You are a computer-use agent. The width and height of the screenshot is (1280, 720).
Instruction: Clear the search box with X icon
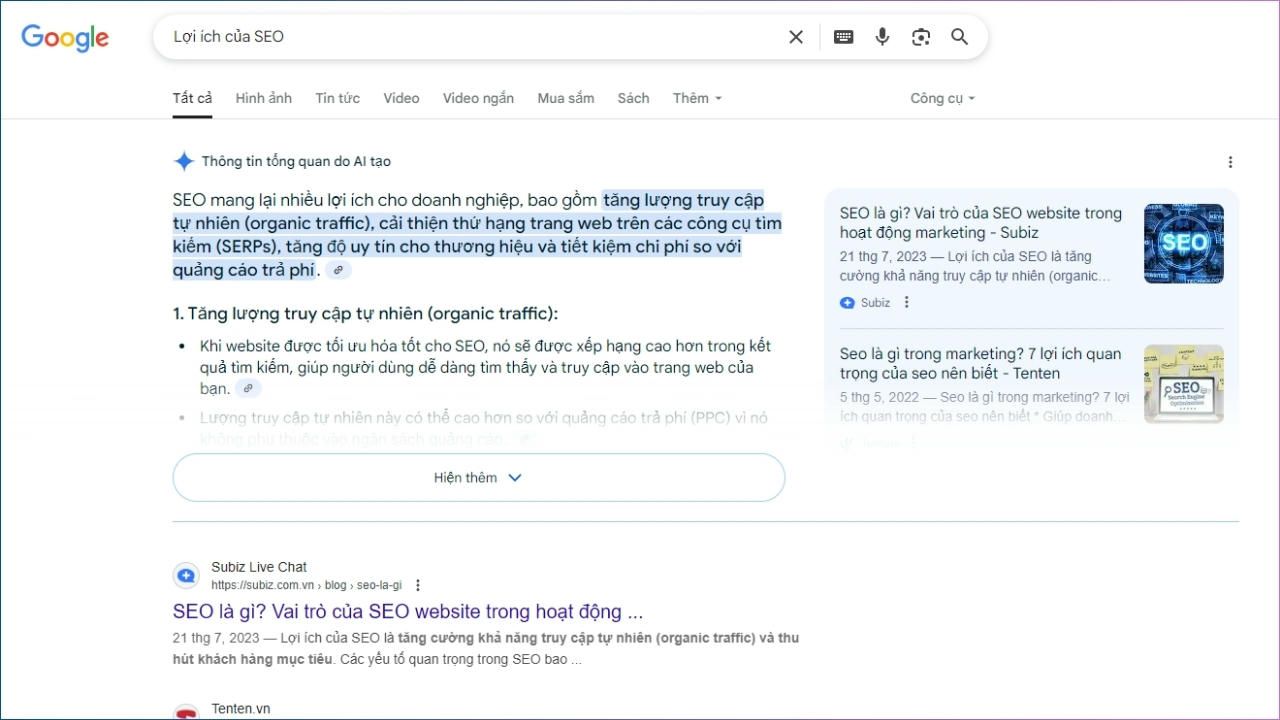point(796,37)
